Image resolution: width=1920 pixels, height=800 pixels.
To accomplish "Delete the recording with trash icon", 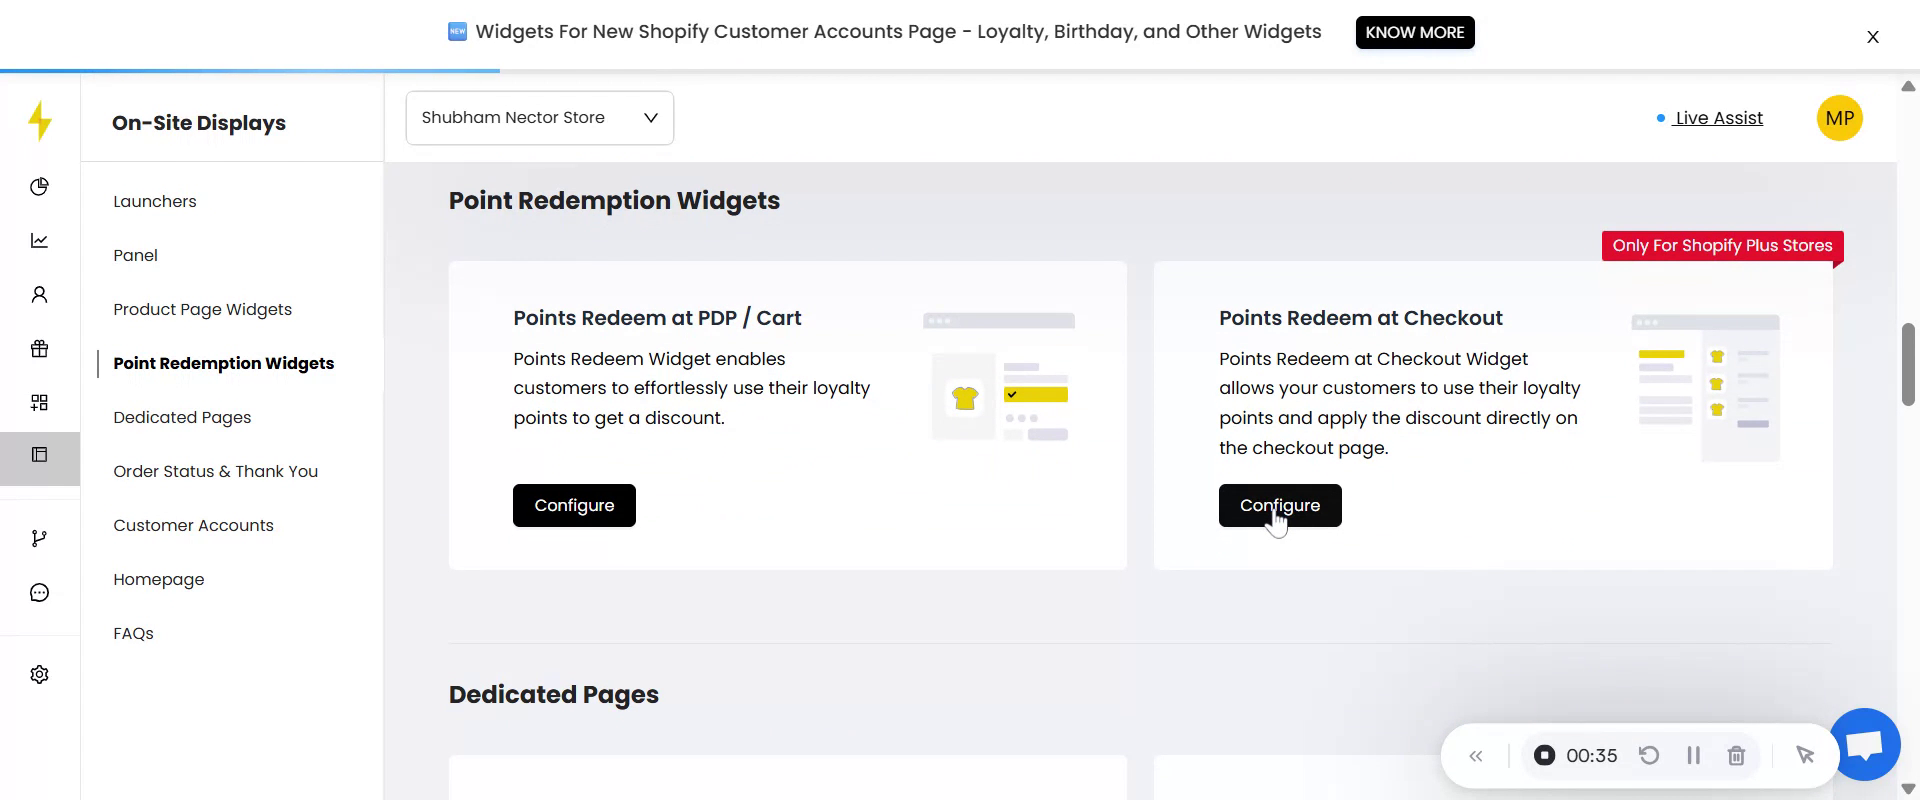I will click(1736, 756).
